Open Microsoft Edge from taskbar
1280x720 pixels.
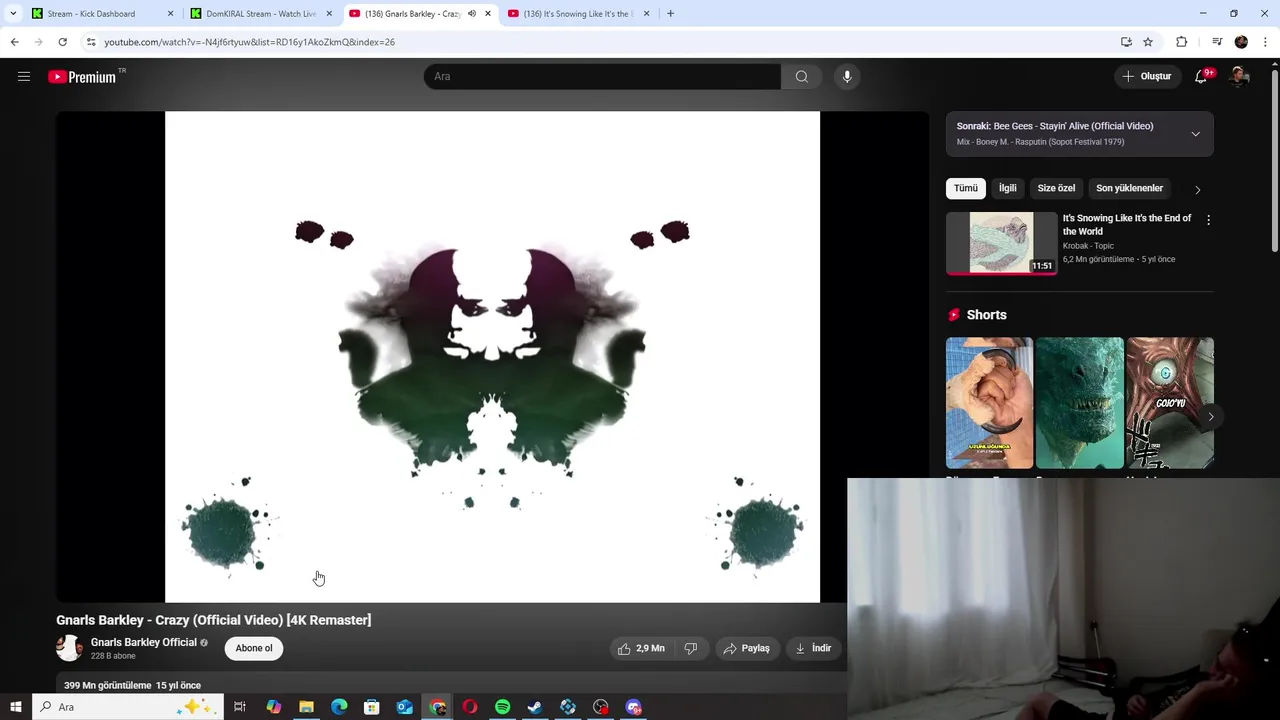(x=339, y=707)
